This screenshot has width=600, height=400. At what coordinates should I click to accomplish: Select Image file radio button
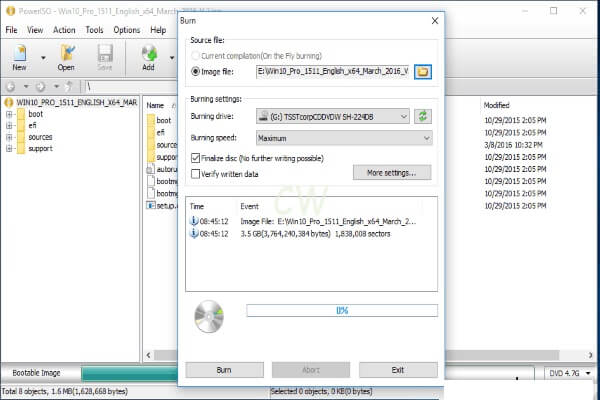[x=196, y=72]
